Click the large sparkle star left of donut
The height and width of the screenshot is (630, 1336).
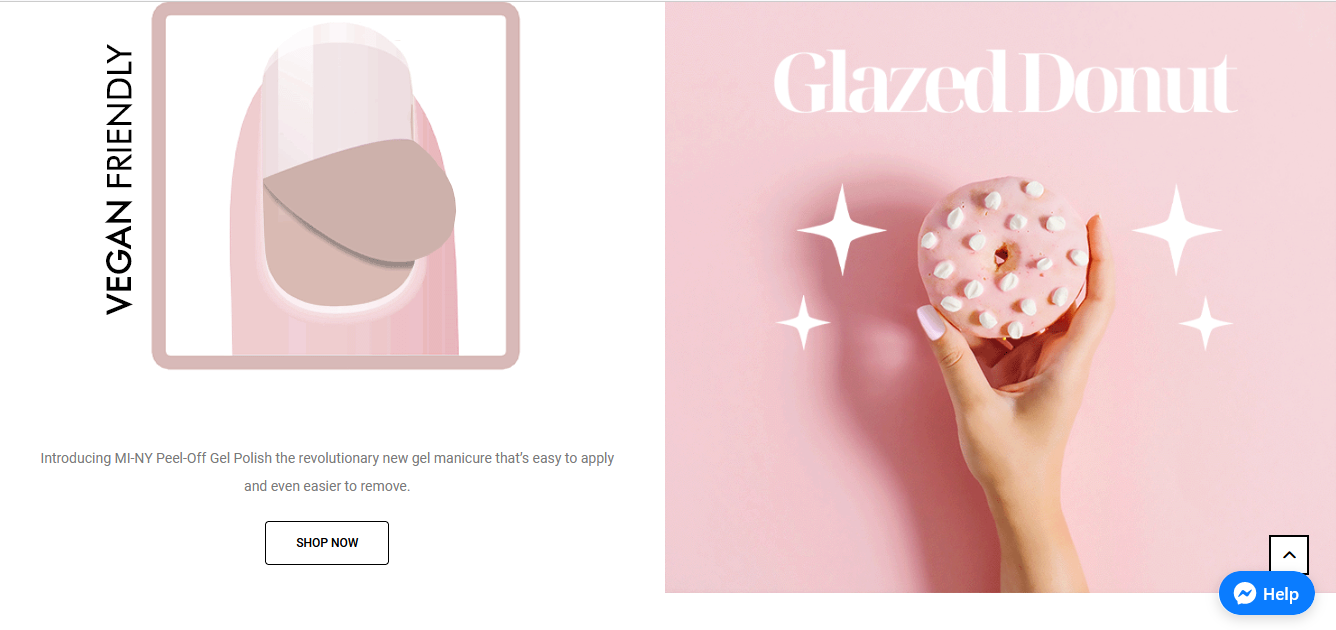[841, 230]
